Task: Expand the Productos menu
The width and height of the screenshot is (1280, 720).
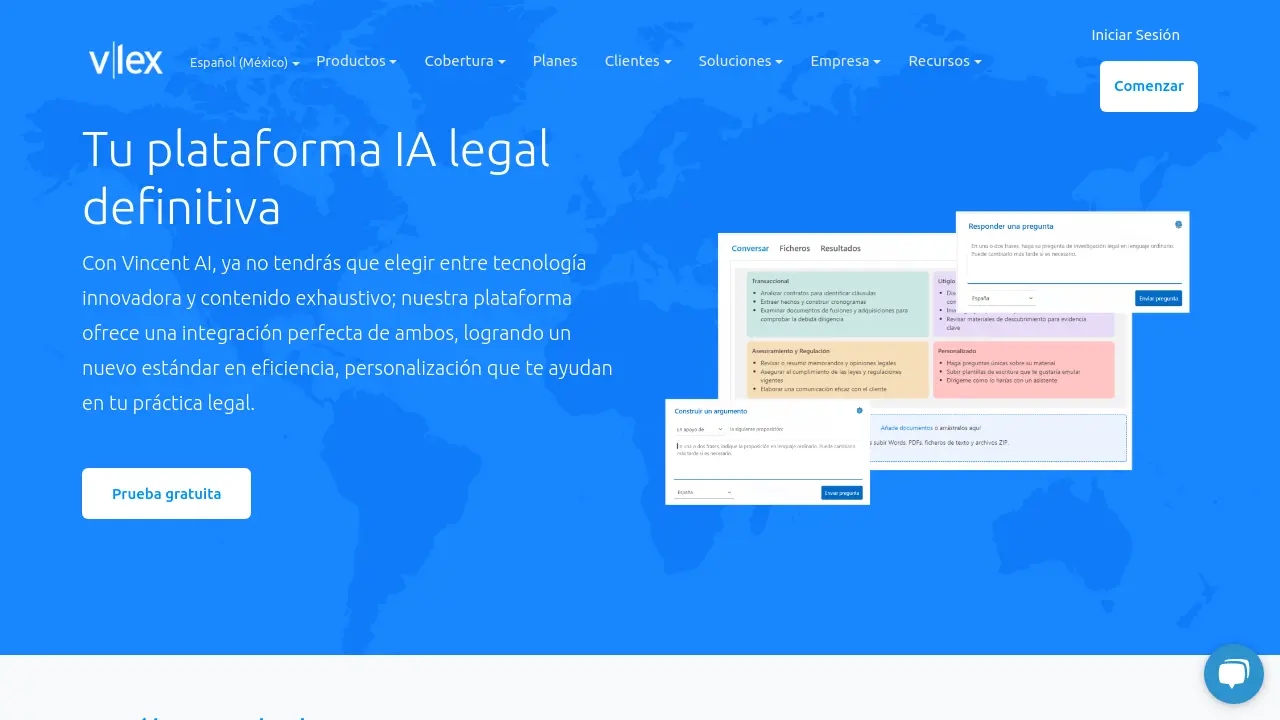Action: click(x=356, y=61)
